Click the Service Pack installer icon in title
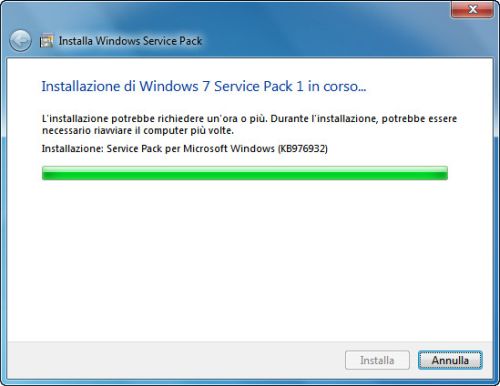Screen dimensions: 500x386 [x=46, y=41]
